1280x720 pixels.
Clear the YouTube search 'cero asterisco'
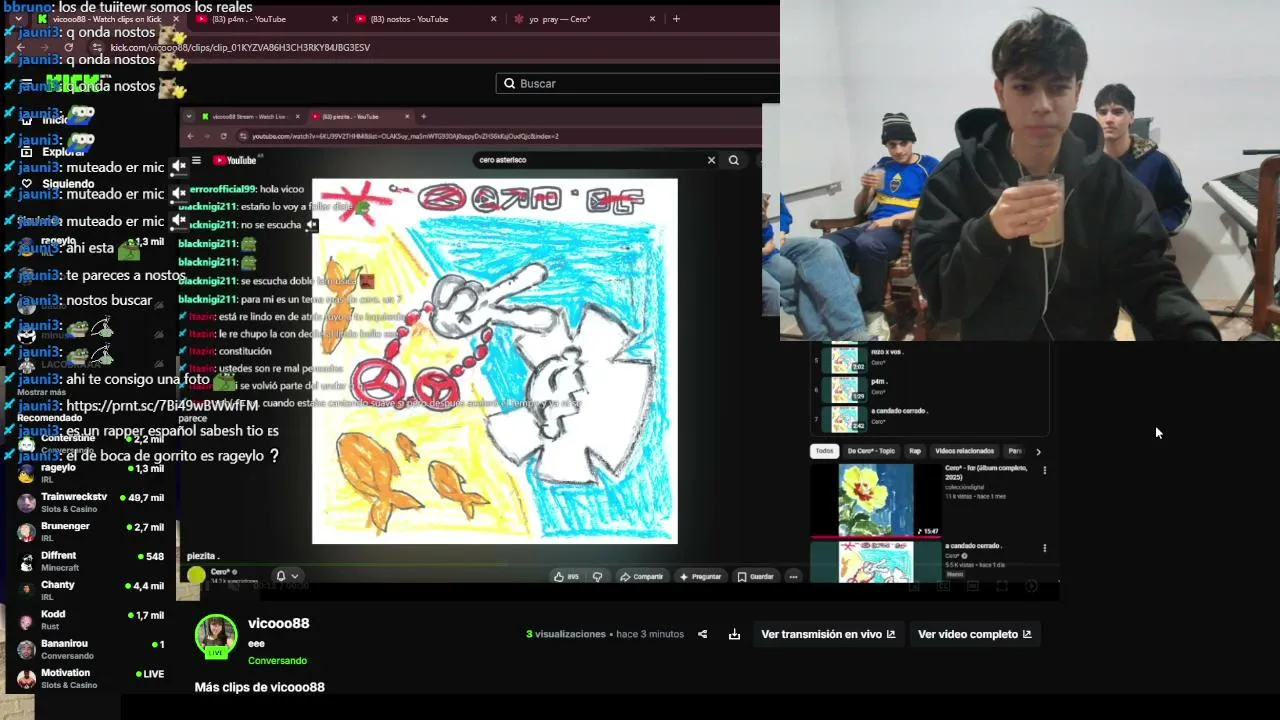click(x=711, y=160)
